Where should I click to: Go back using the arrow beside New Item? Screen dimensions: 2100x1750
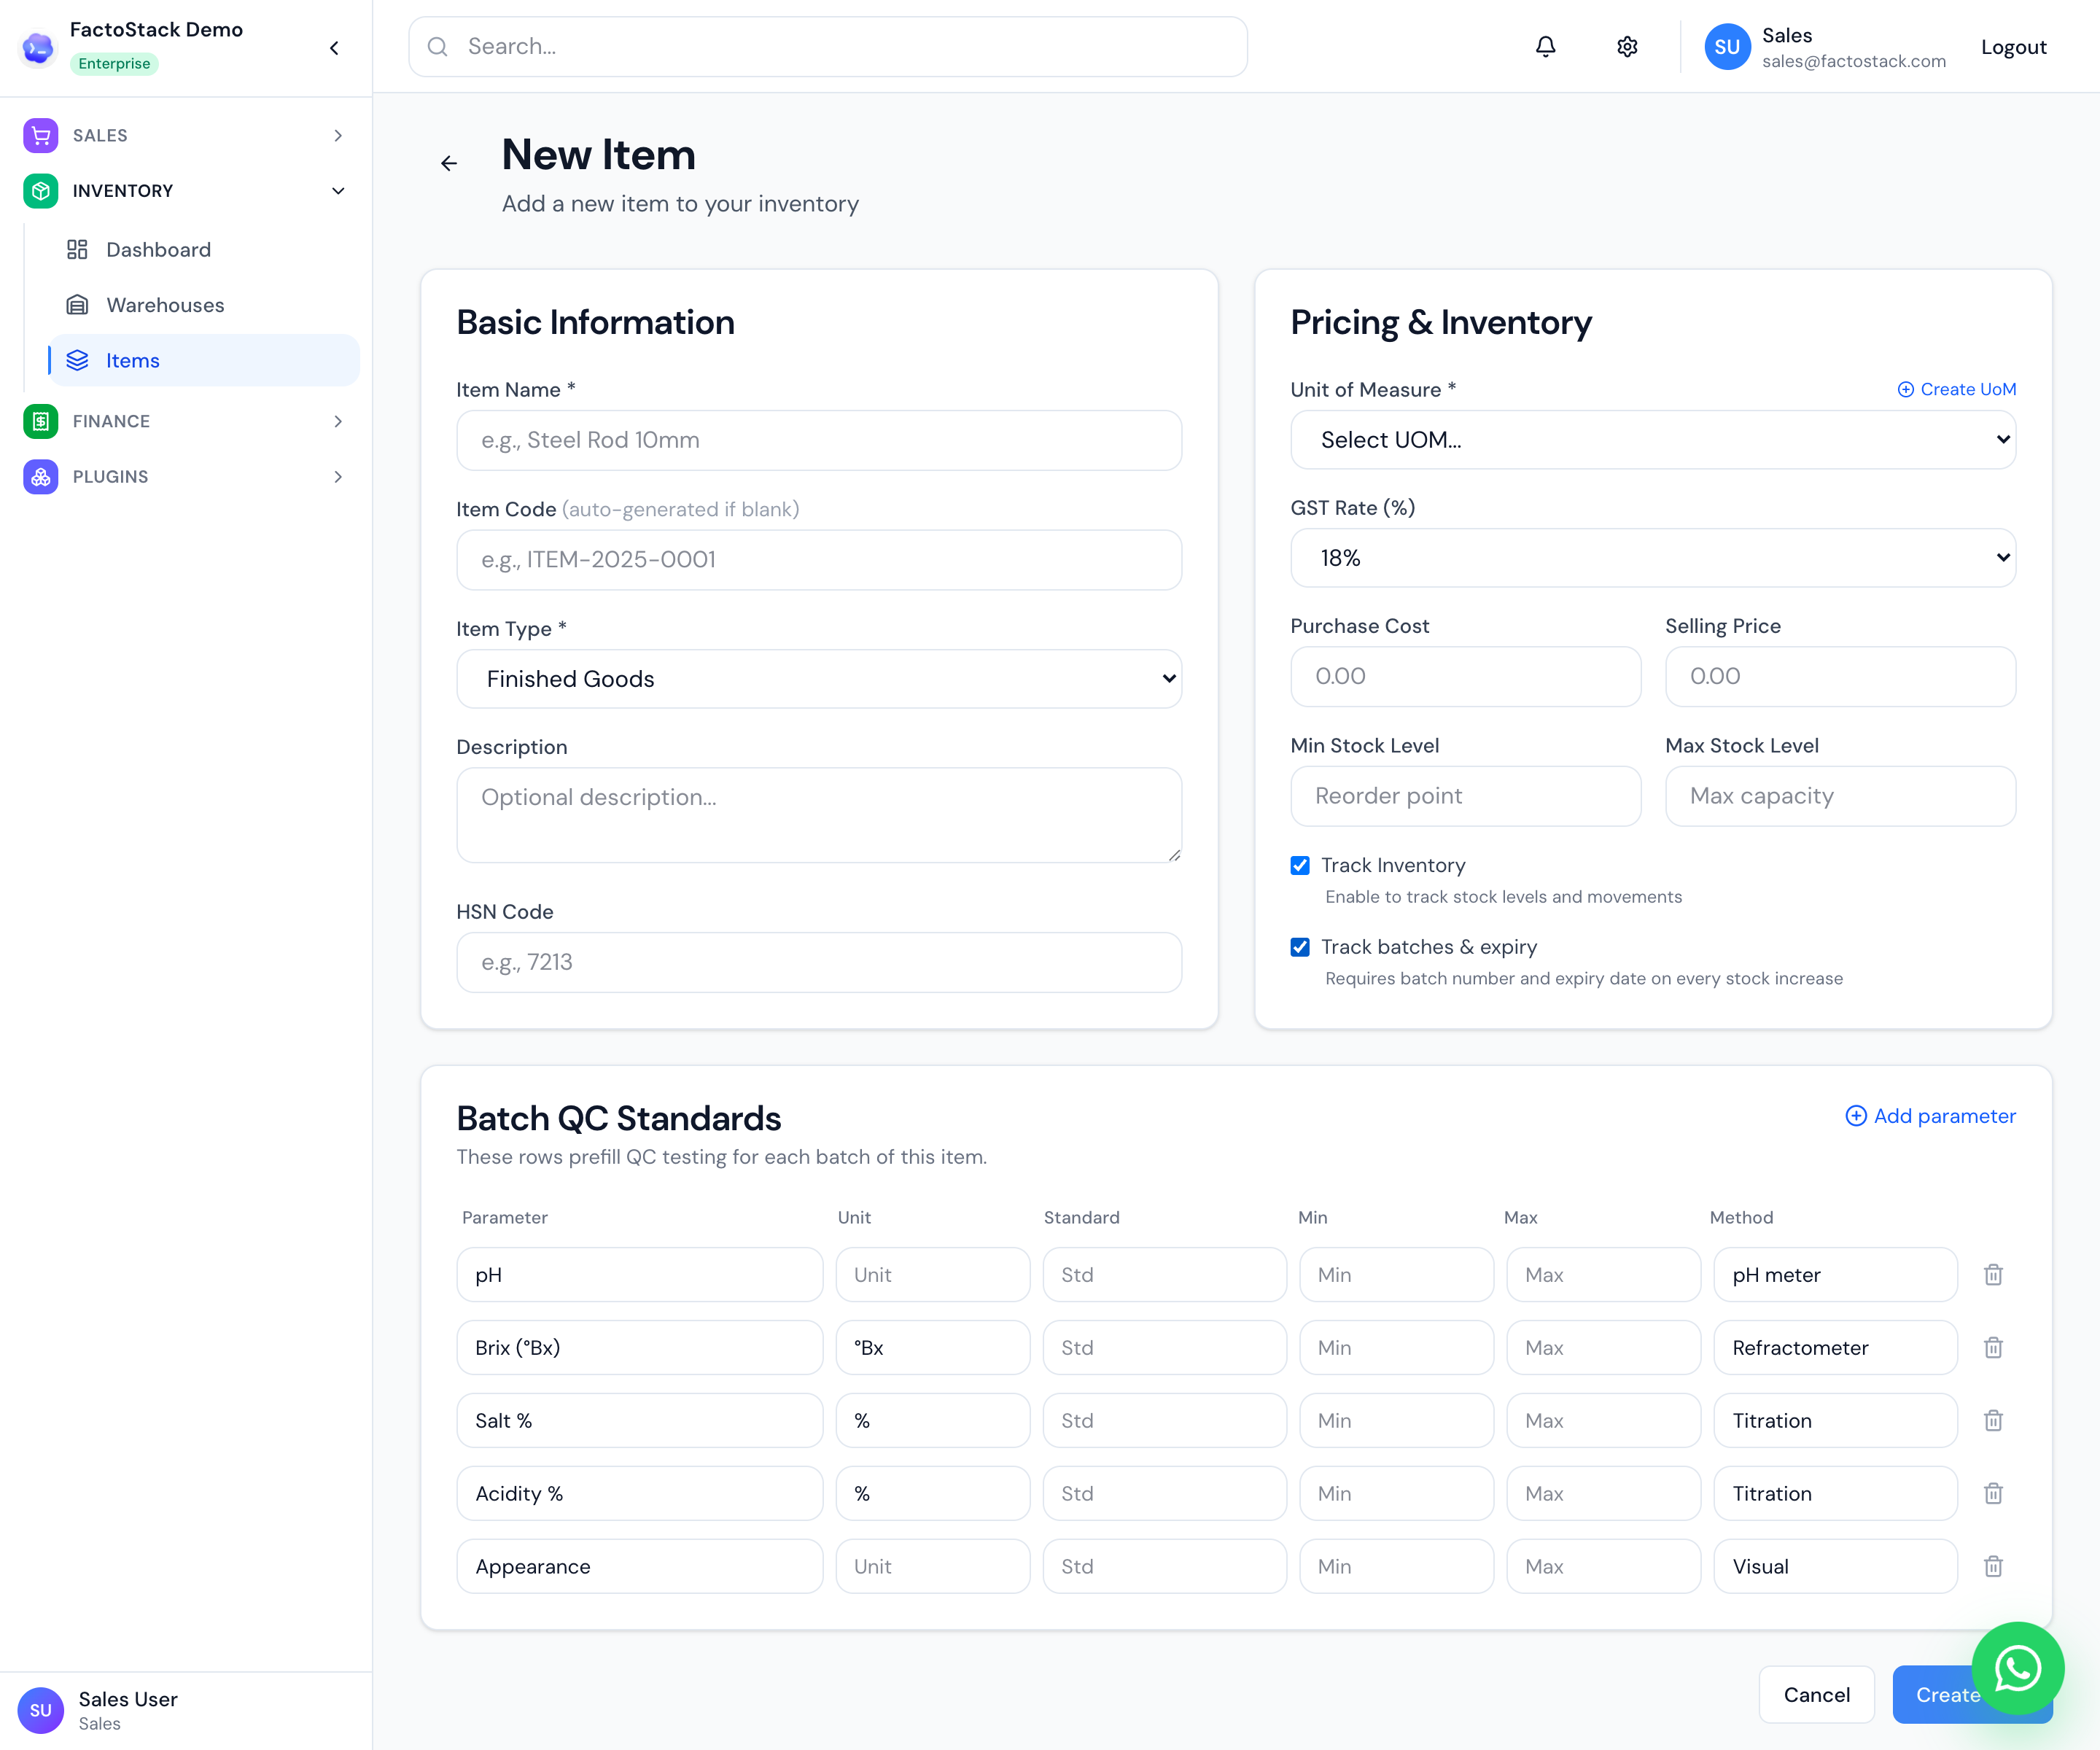(449, 163)
